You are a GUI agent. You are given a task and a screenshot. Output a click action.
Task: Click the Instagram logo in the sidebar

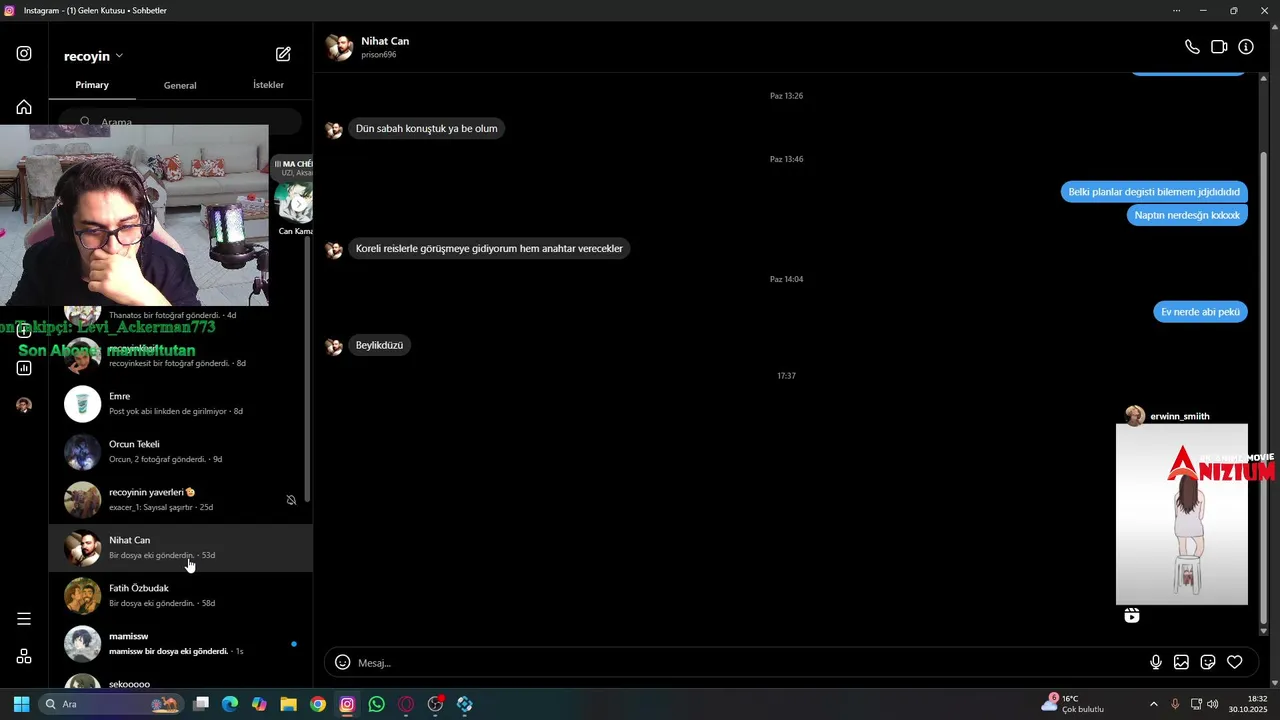click(x=24, y=54)
